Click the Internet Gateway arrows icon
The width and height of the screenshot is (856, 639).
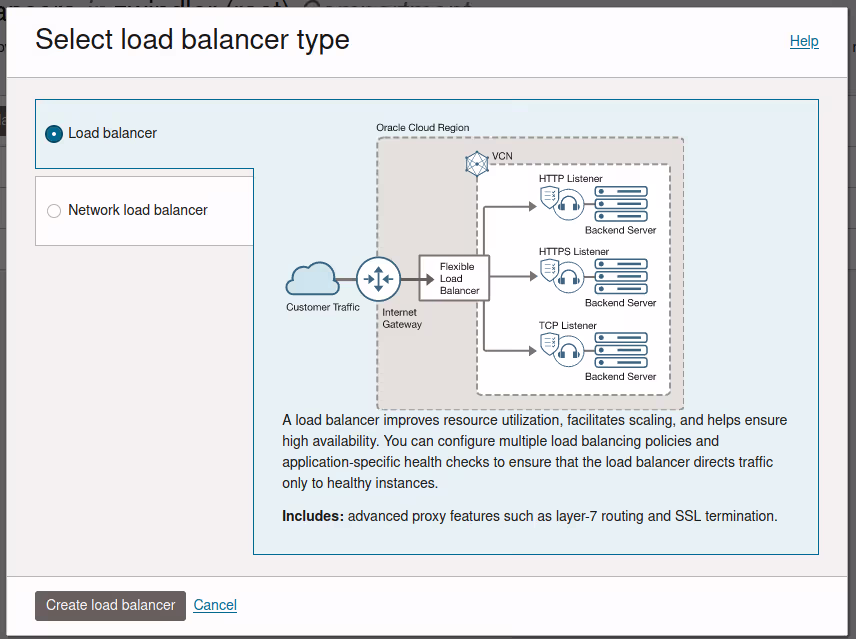tap(379, 278)
